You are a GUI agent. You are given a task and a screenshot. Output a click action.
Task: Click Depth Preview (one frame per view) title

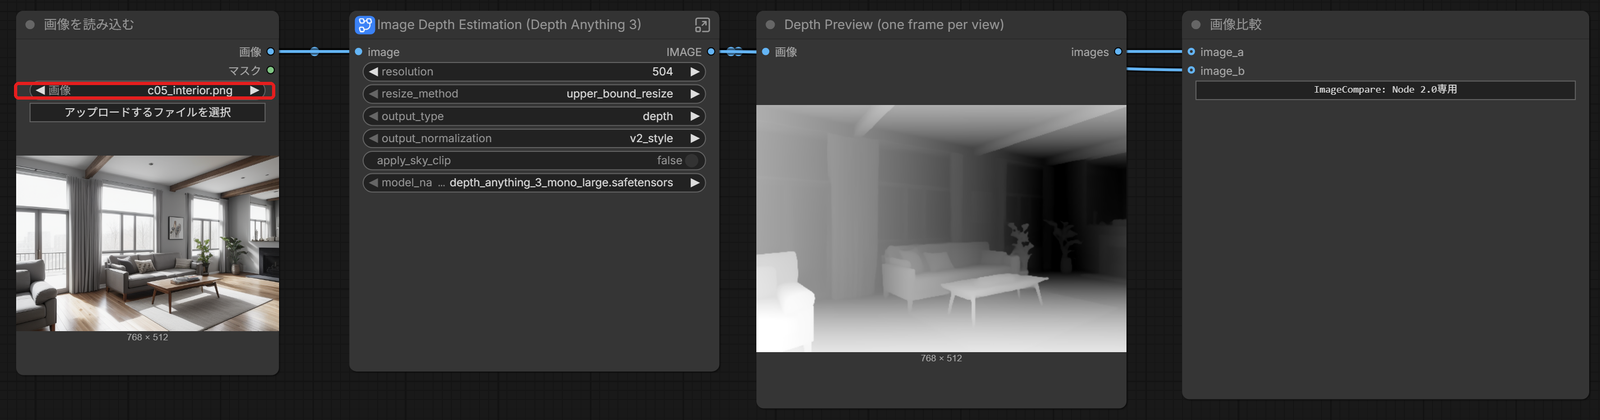[894, 25]
